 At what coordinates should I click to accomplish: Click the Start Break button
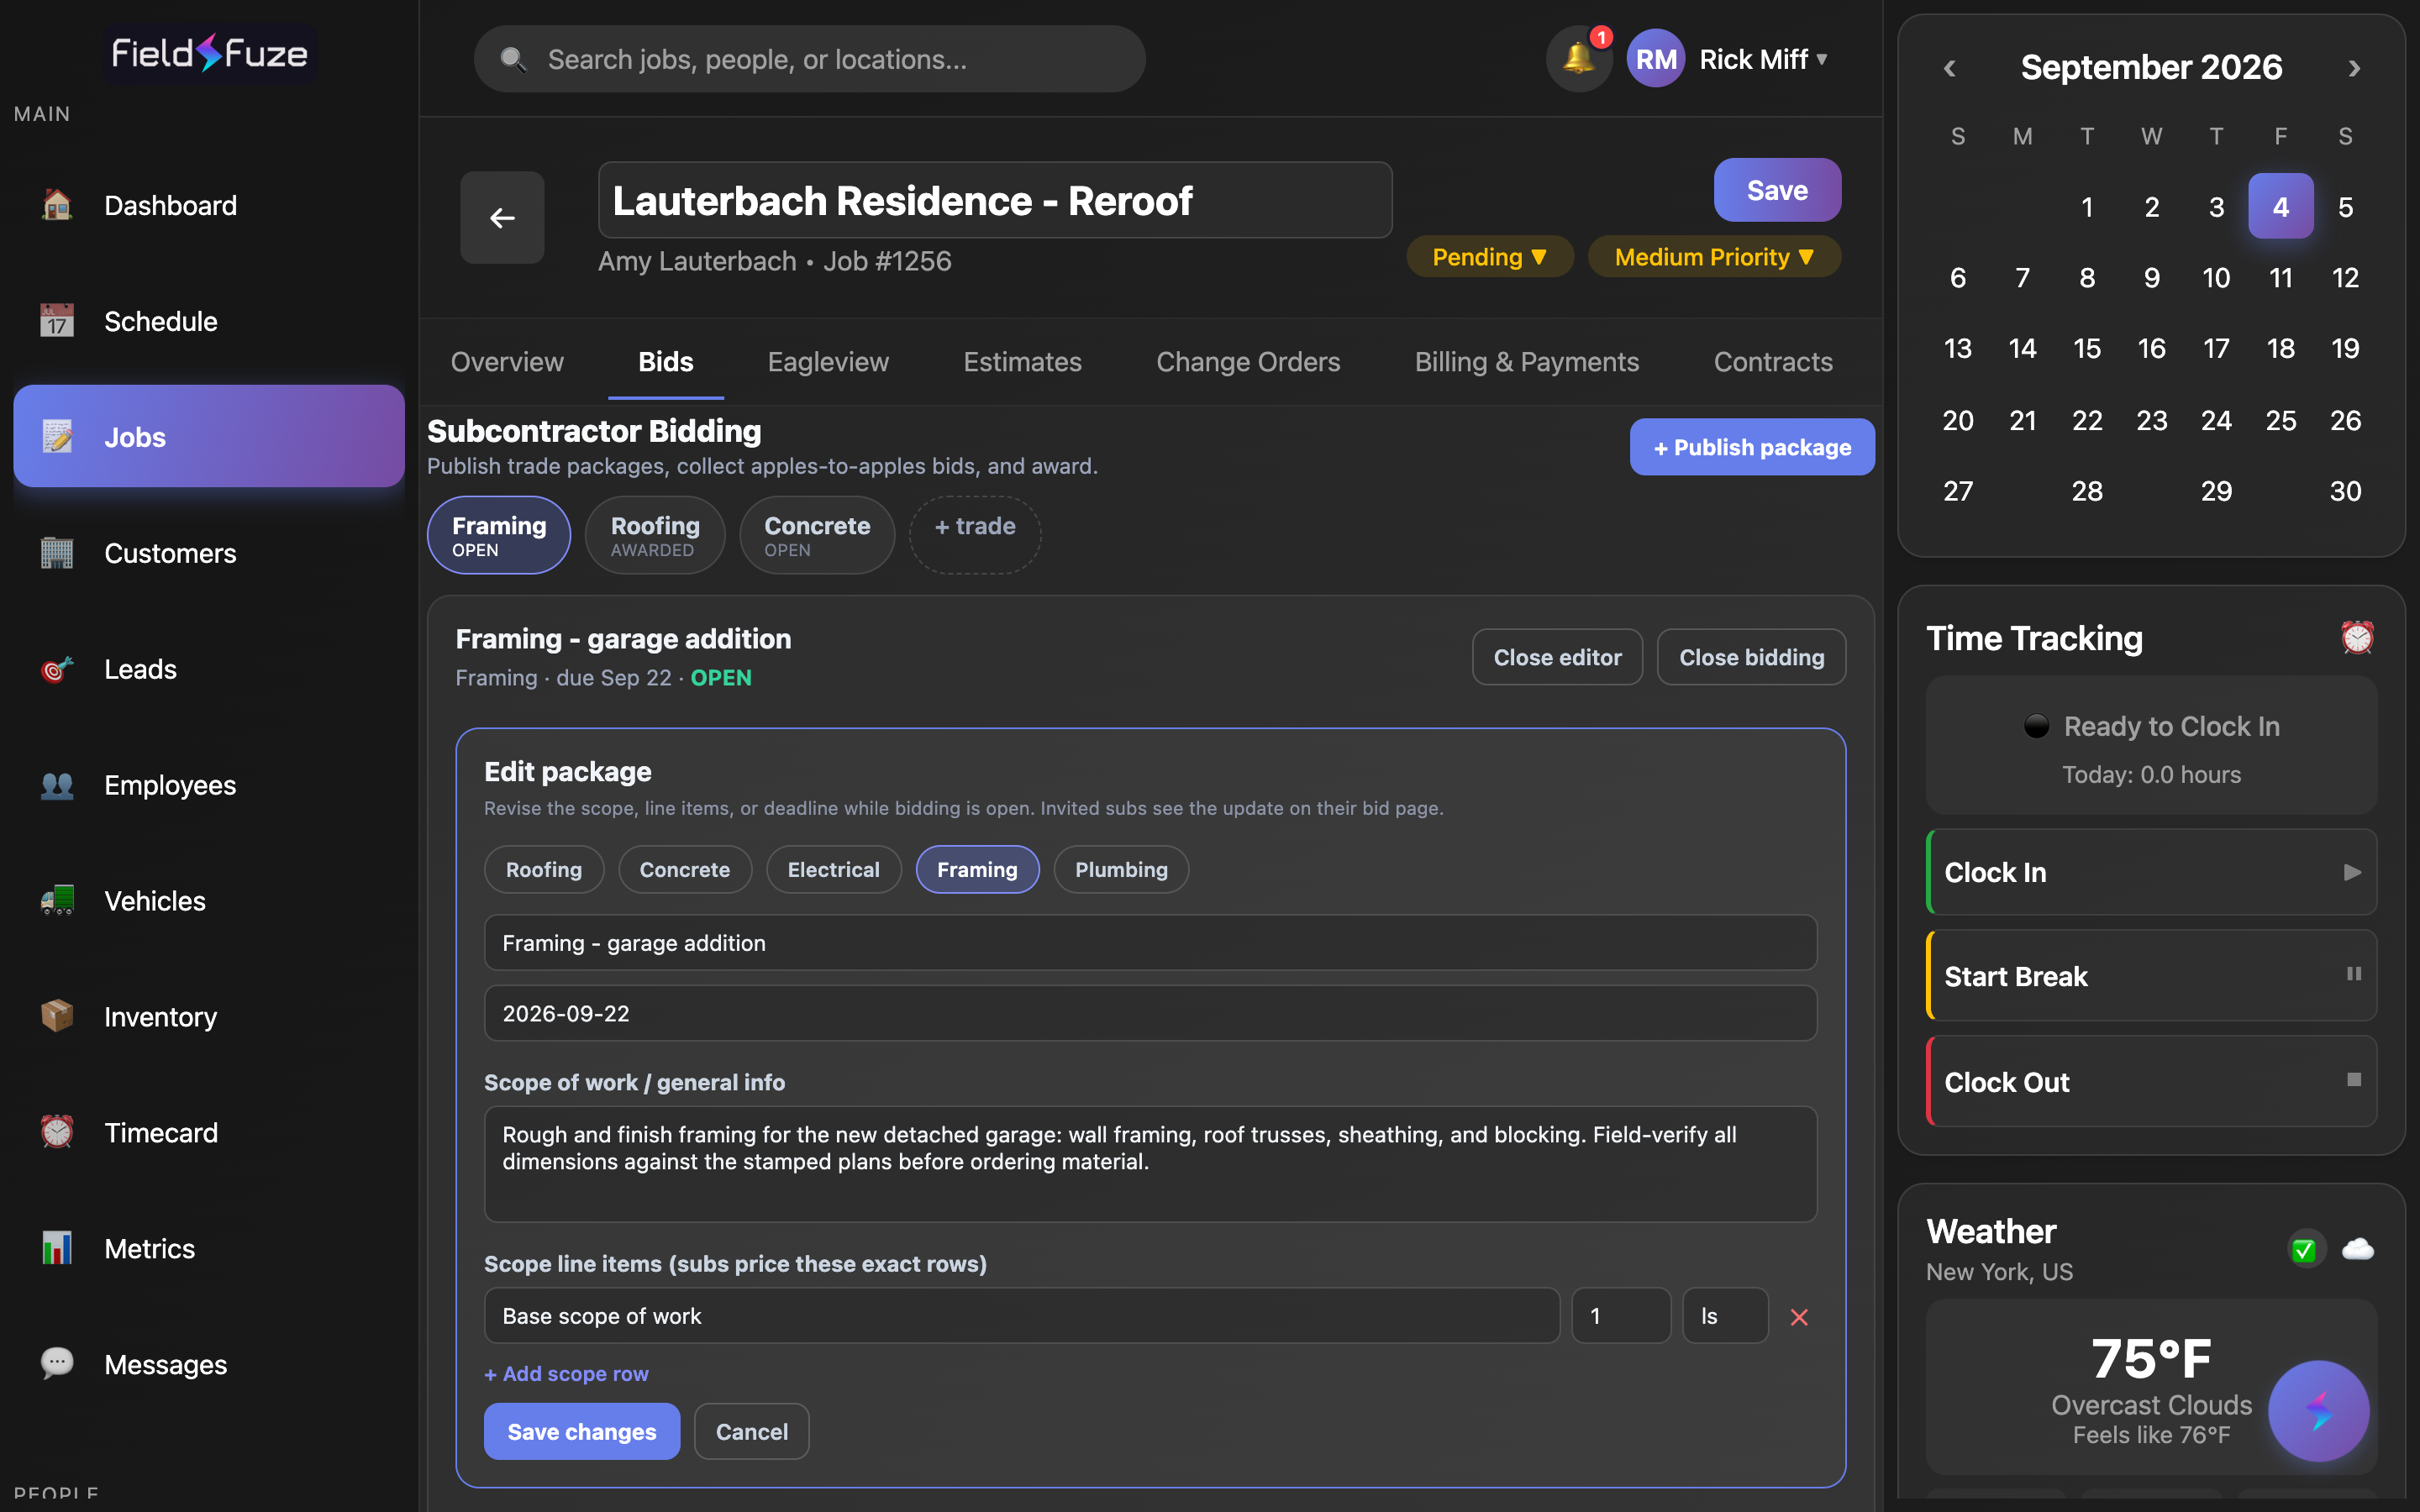[2152, 976]
